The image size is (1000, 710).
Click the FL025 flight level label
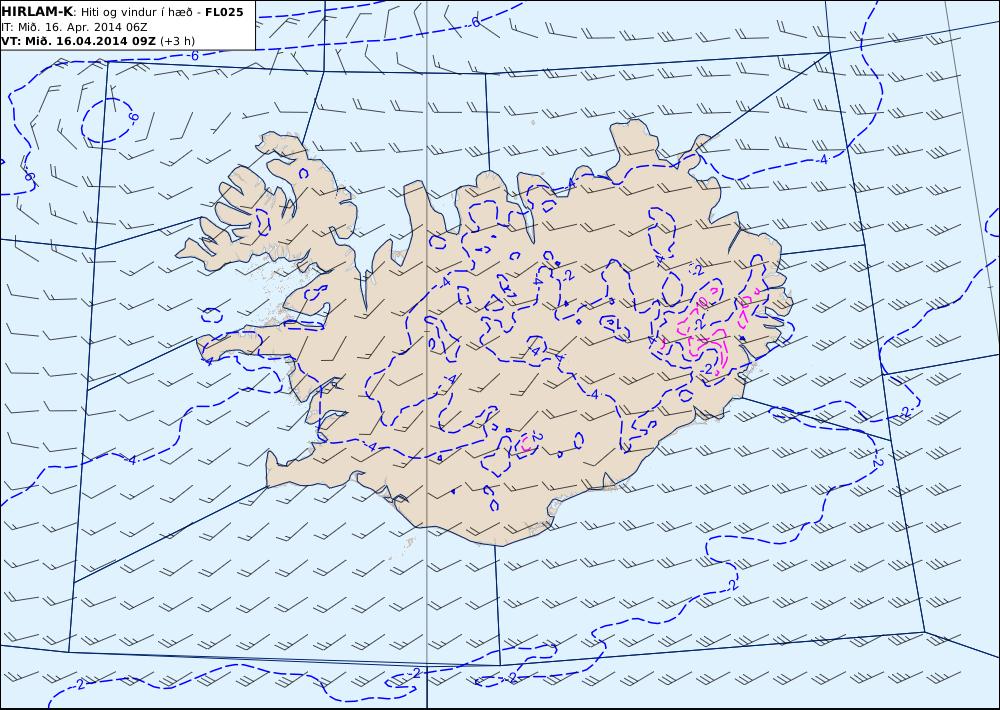[224, 12]
